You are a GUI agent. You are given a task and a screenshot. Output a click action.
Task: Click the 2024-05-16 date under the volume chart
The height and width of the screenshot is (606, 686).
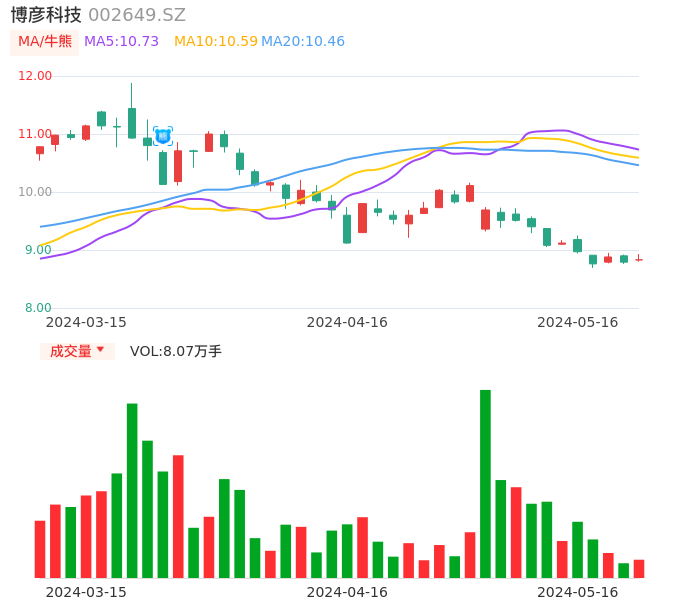click(x=578, y=592)
